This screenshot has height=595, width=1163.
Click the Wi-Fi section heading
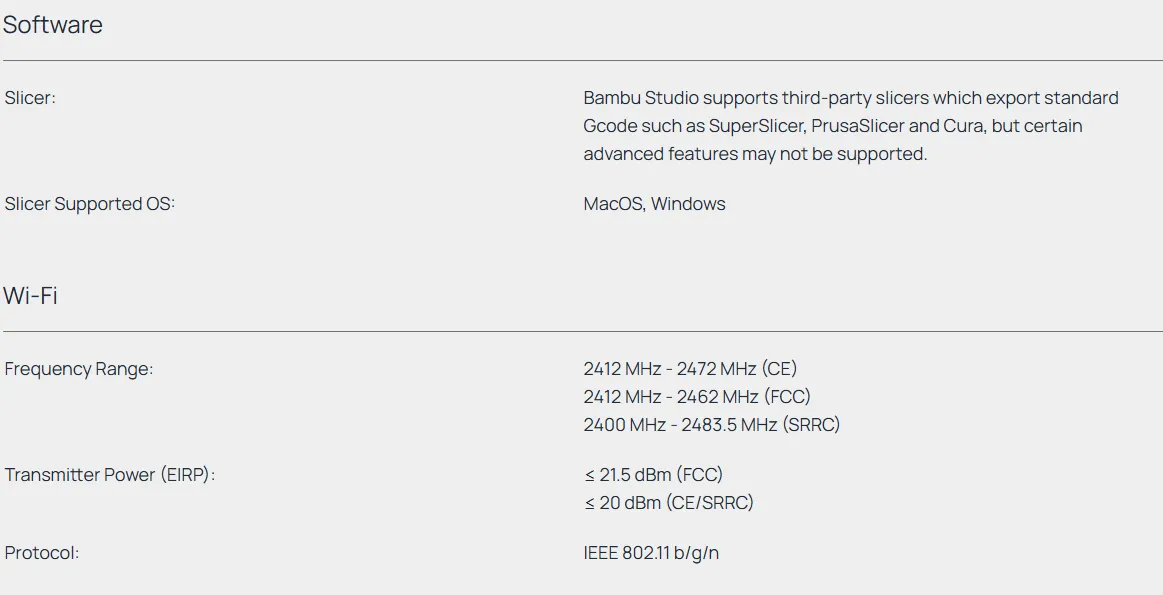pos(30,296)
